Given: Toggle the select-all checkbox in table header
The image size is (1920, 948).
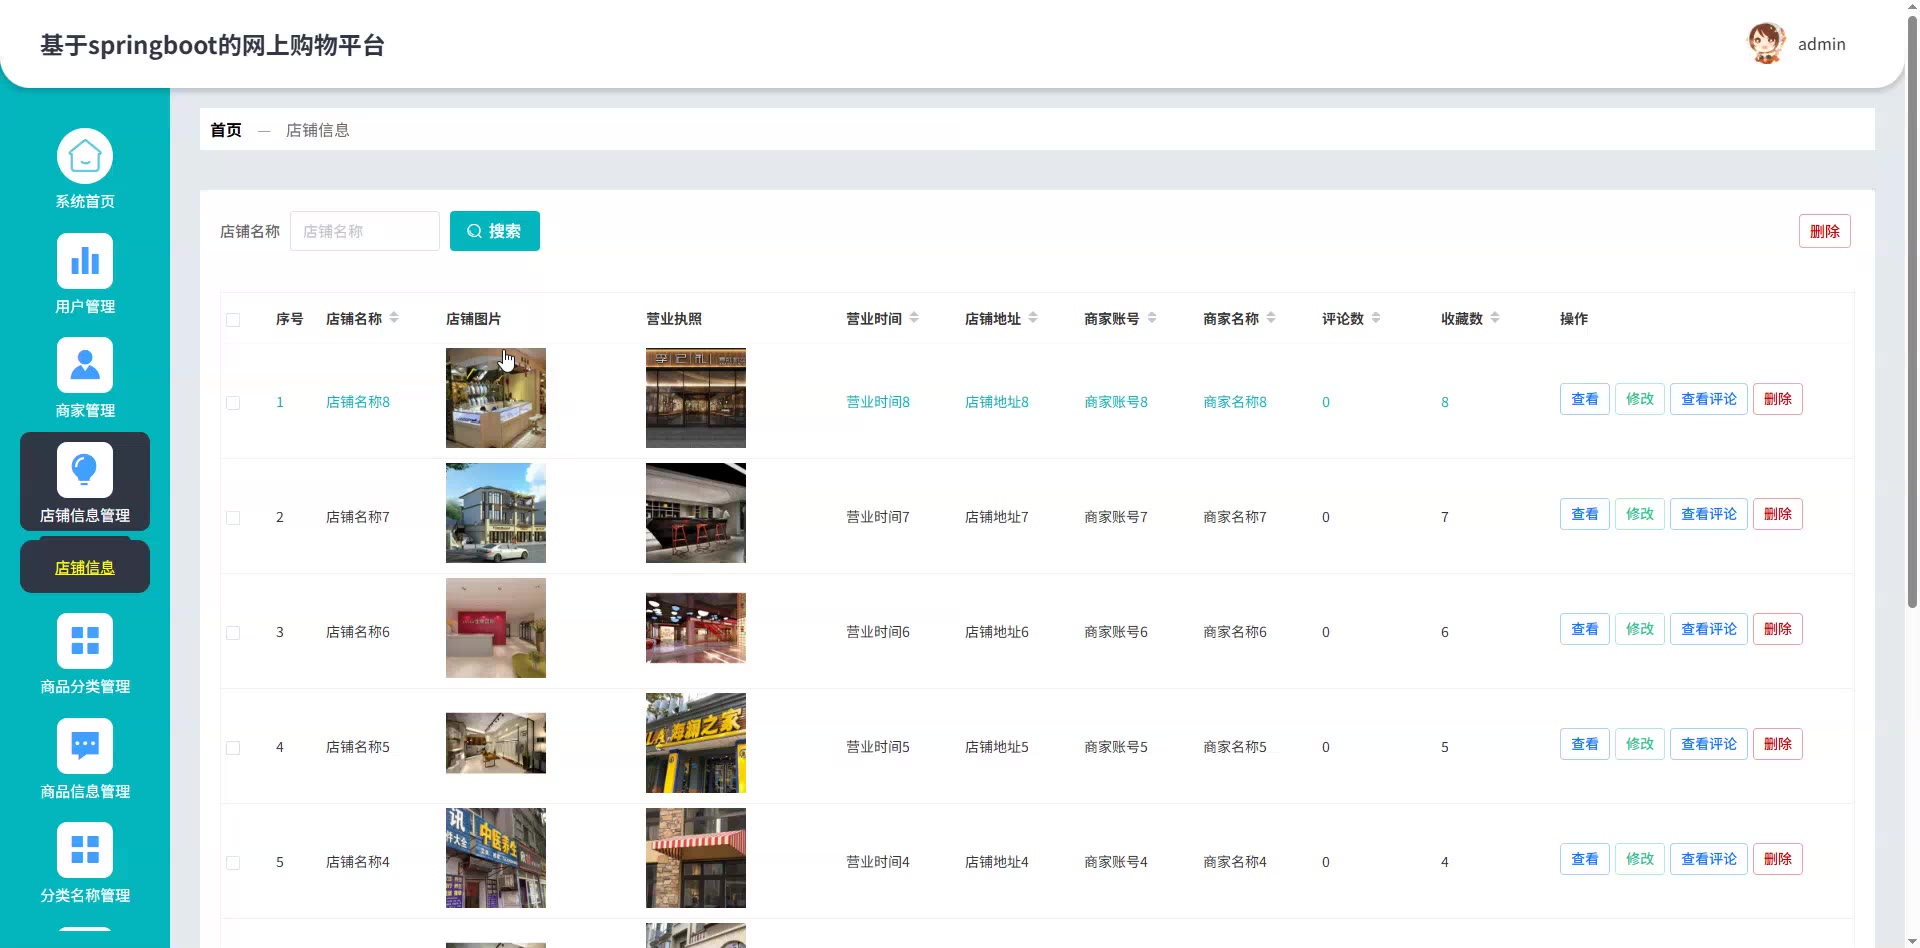Looking at the screenshot, I should [x=233, y=320].
